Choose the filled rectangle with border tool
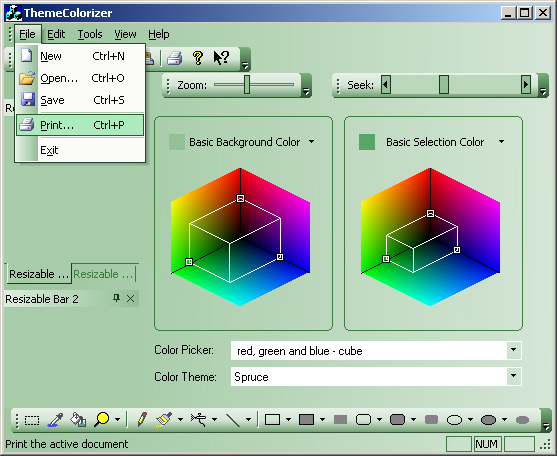The image size is (557, 456). coord(307,419)
